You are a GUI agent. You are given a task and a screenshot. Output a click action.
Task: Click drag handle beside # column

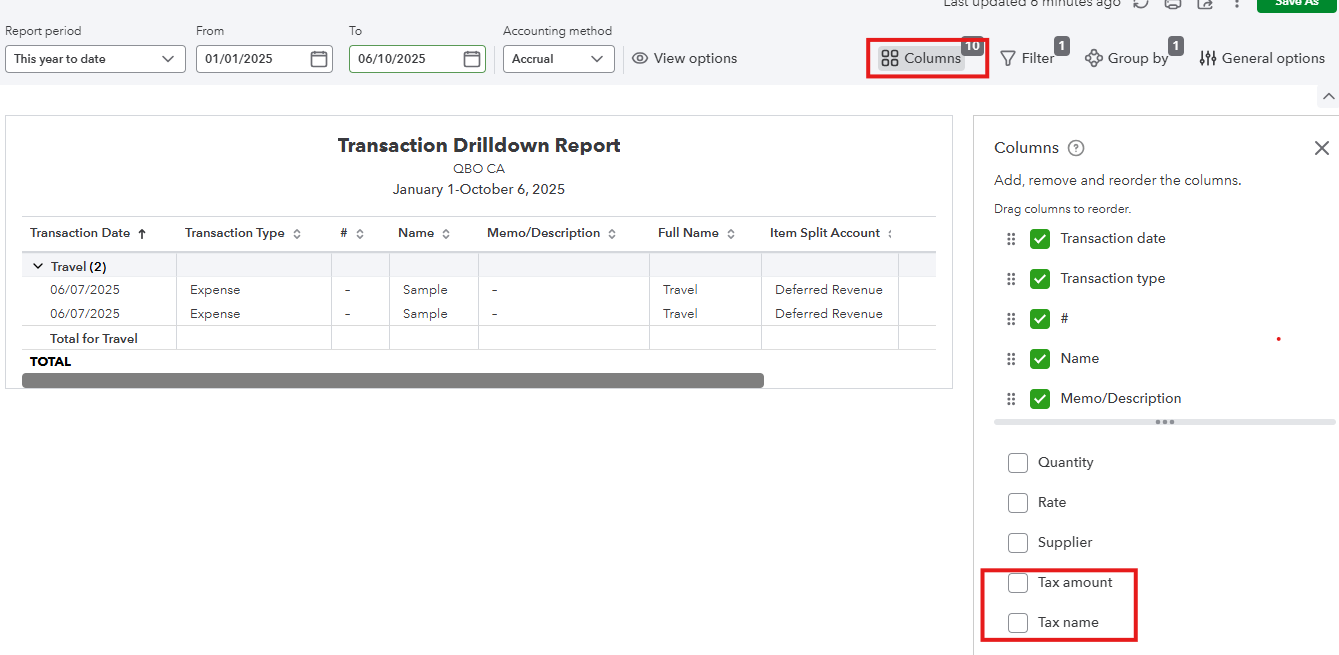tap(1011, 319)
